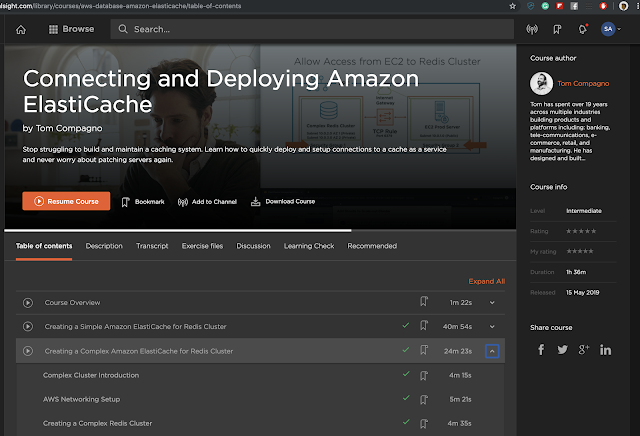Bookmark the Creating a Simple cluster module
This screenshot has height=436, width=640.
[424, 326]
